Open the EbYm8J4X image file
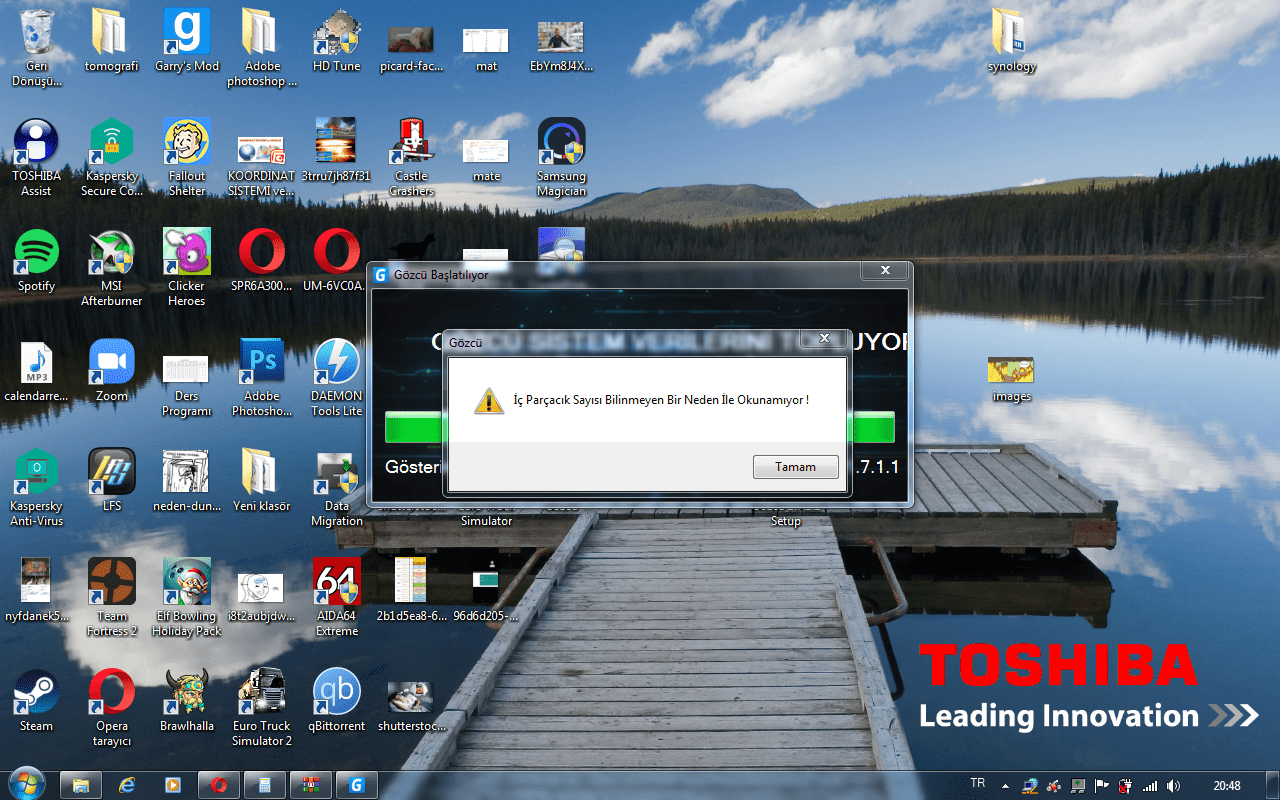The image size is (1280, 800). pos(561,47)
